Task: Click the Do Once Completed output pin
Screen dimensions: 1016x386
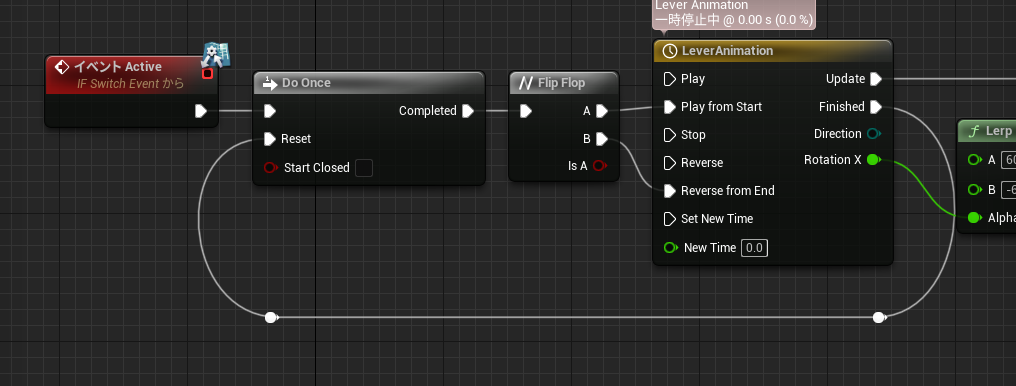Action: click(x=468, y=111)
